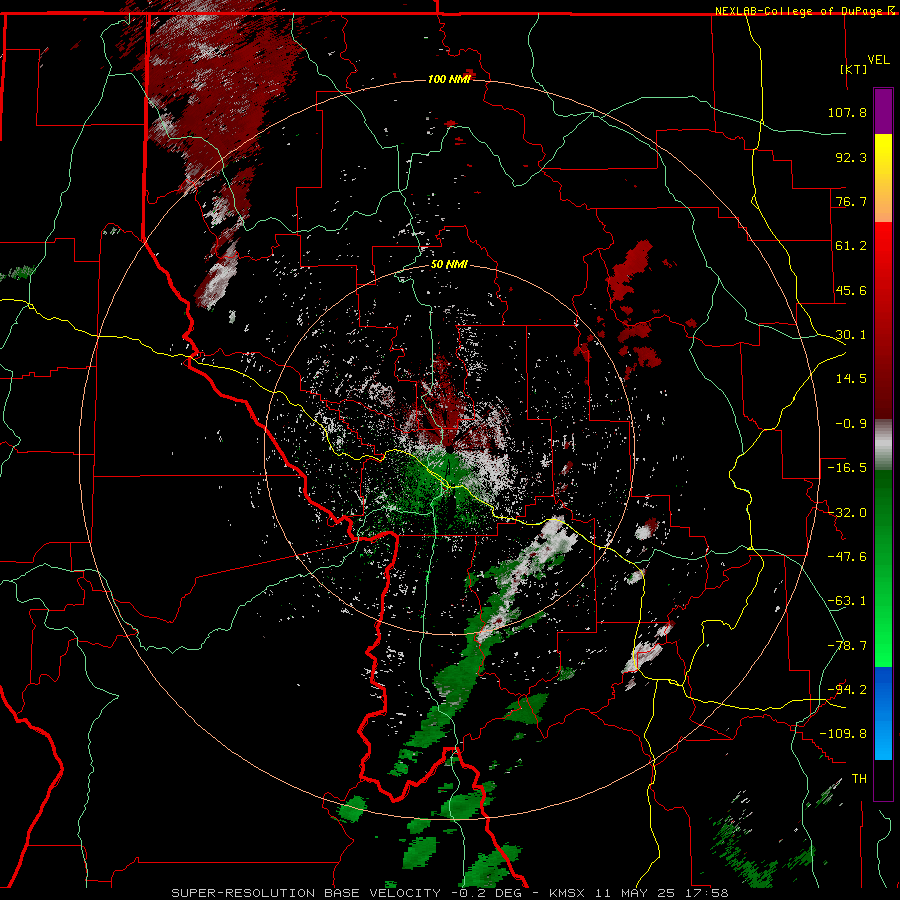The image size is (900, 900).
Task: Click the yellow-orange segment of the color bar
Action: [883, 178]
